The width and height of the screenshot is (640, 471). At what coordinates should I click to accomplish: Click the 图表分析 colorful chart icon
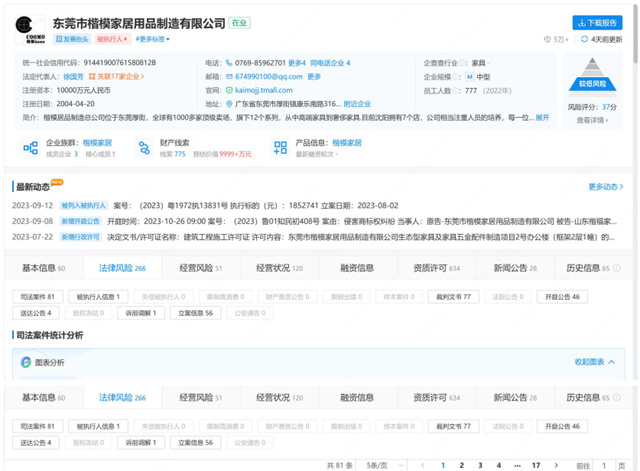click(x=26, y=362)
